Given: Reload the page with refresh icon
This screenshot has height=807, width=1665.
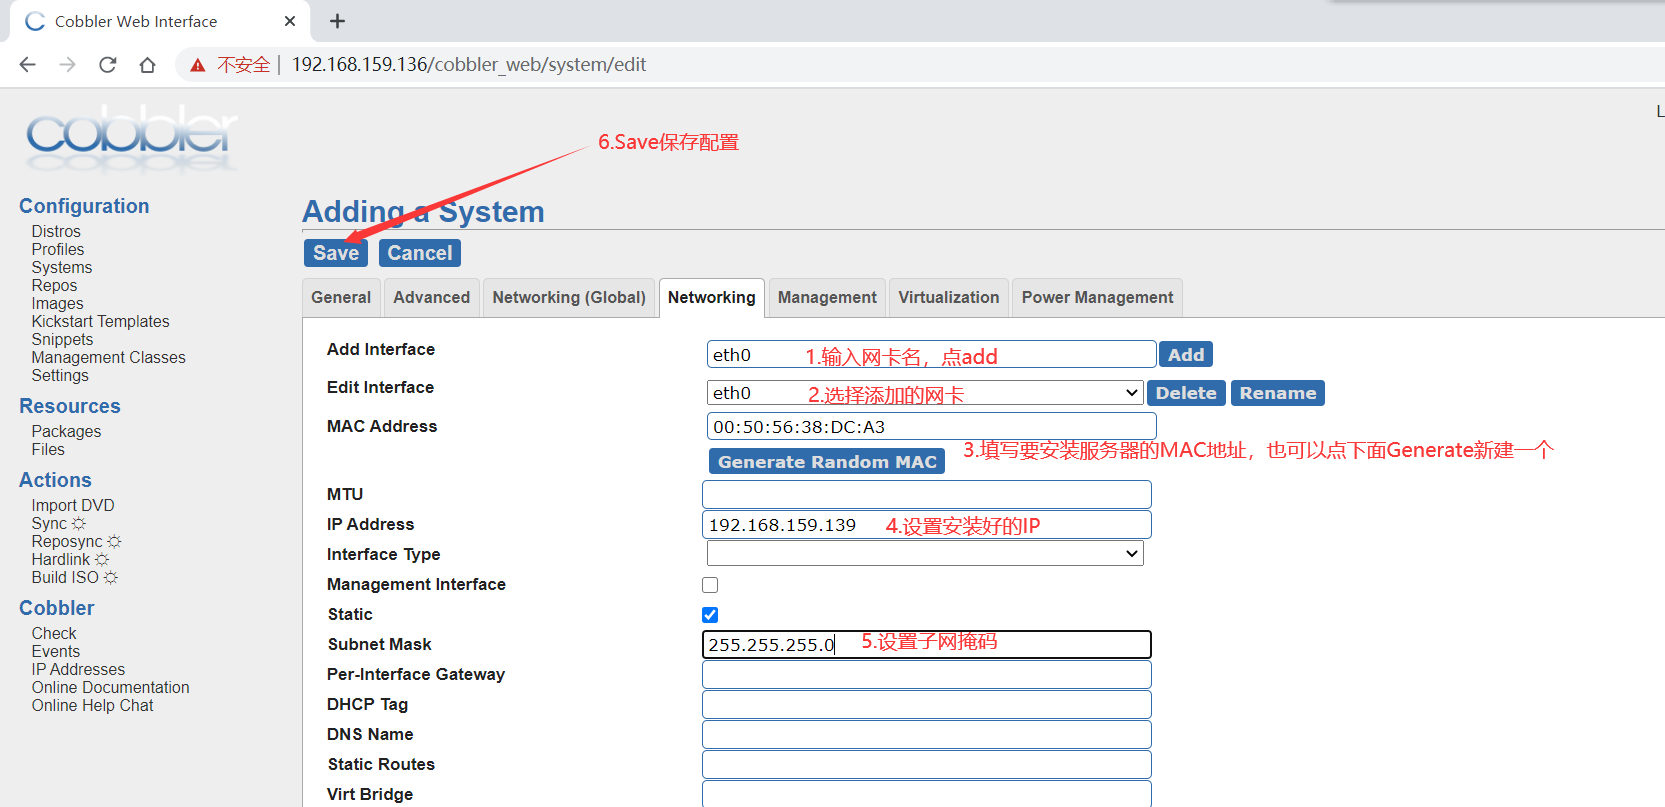Looking at the screenshot, I should [107, 65].
